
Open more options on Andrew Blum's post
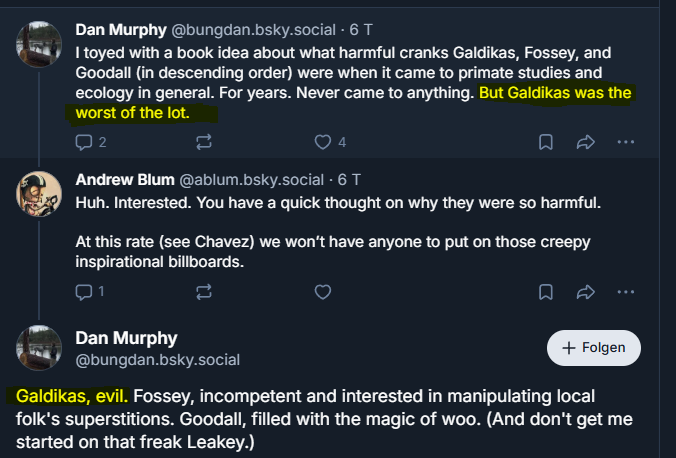coord(626,292)
